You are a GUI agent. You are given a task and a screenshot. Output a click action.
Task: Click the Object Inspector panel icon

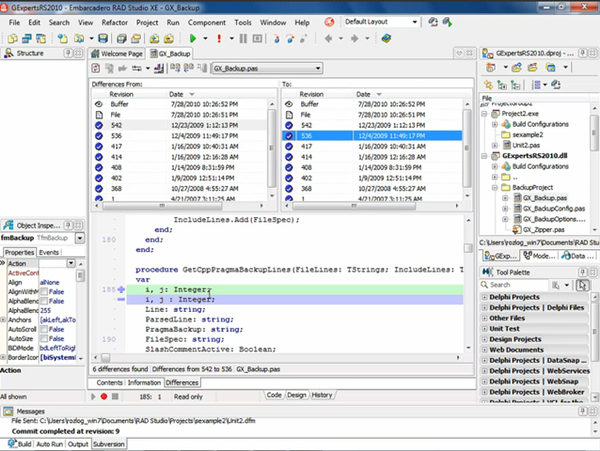coord(6,225)
